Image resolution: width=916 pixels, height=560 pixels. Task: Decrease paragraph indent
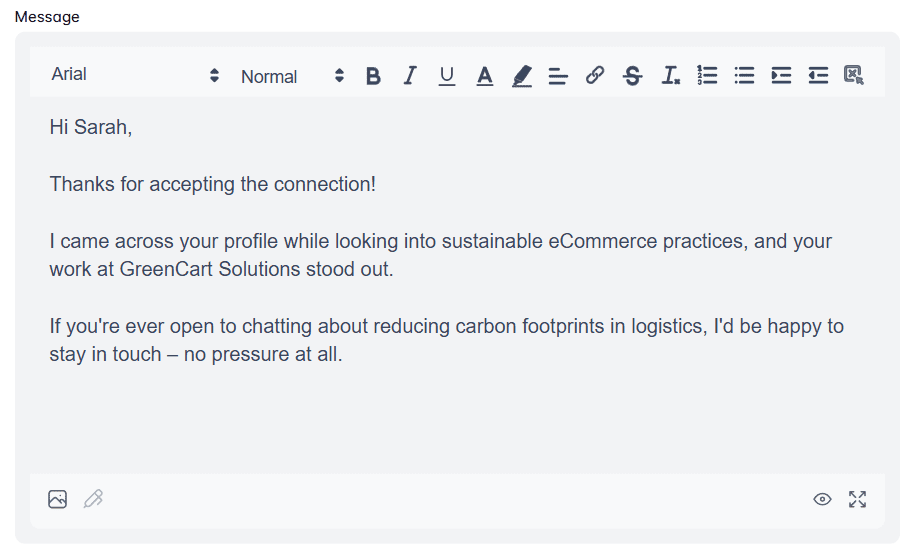click(x=818, y=75)
